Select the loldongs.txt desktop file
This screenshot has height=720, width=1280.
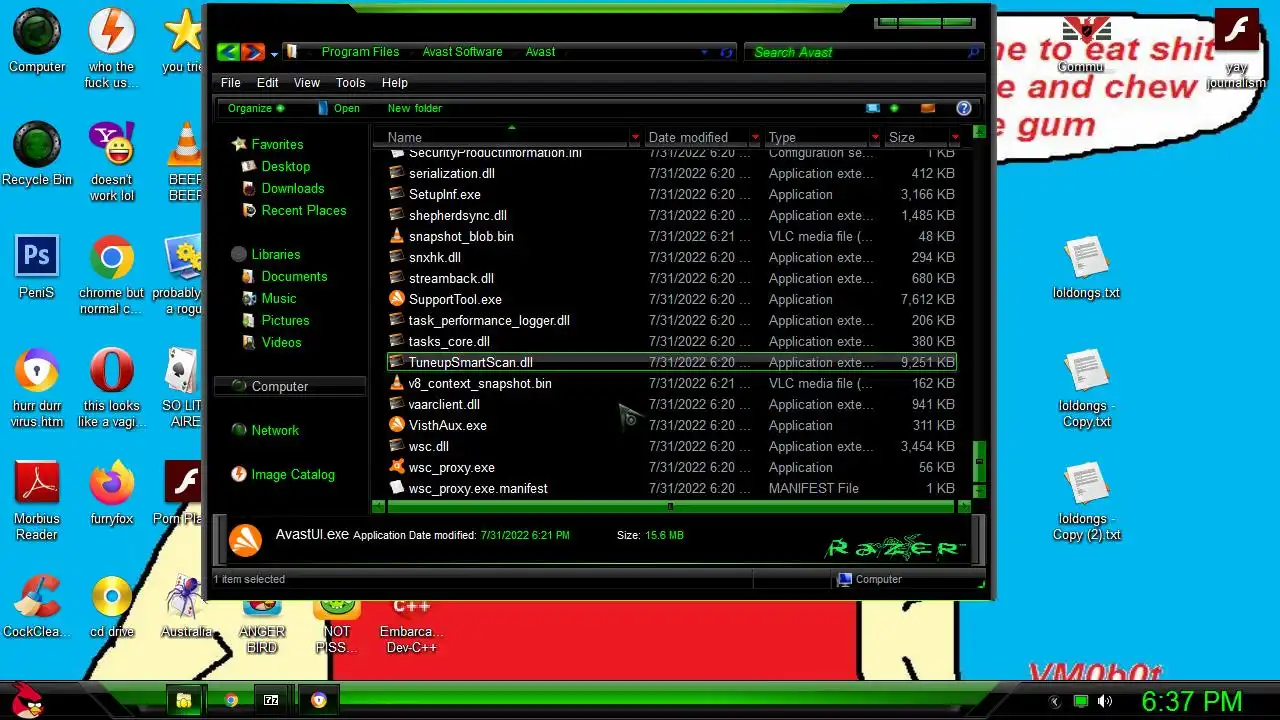pyautogui.click(x=1086, y=268)
